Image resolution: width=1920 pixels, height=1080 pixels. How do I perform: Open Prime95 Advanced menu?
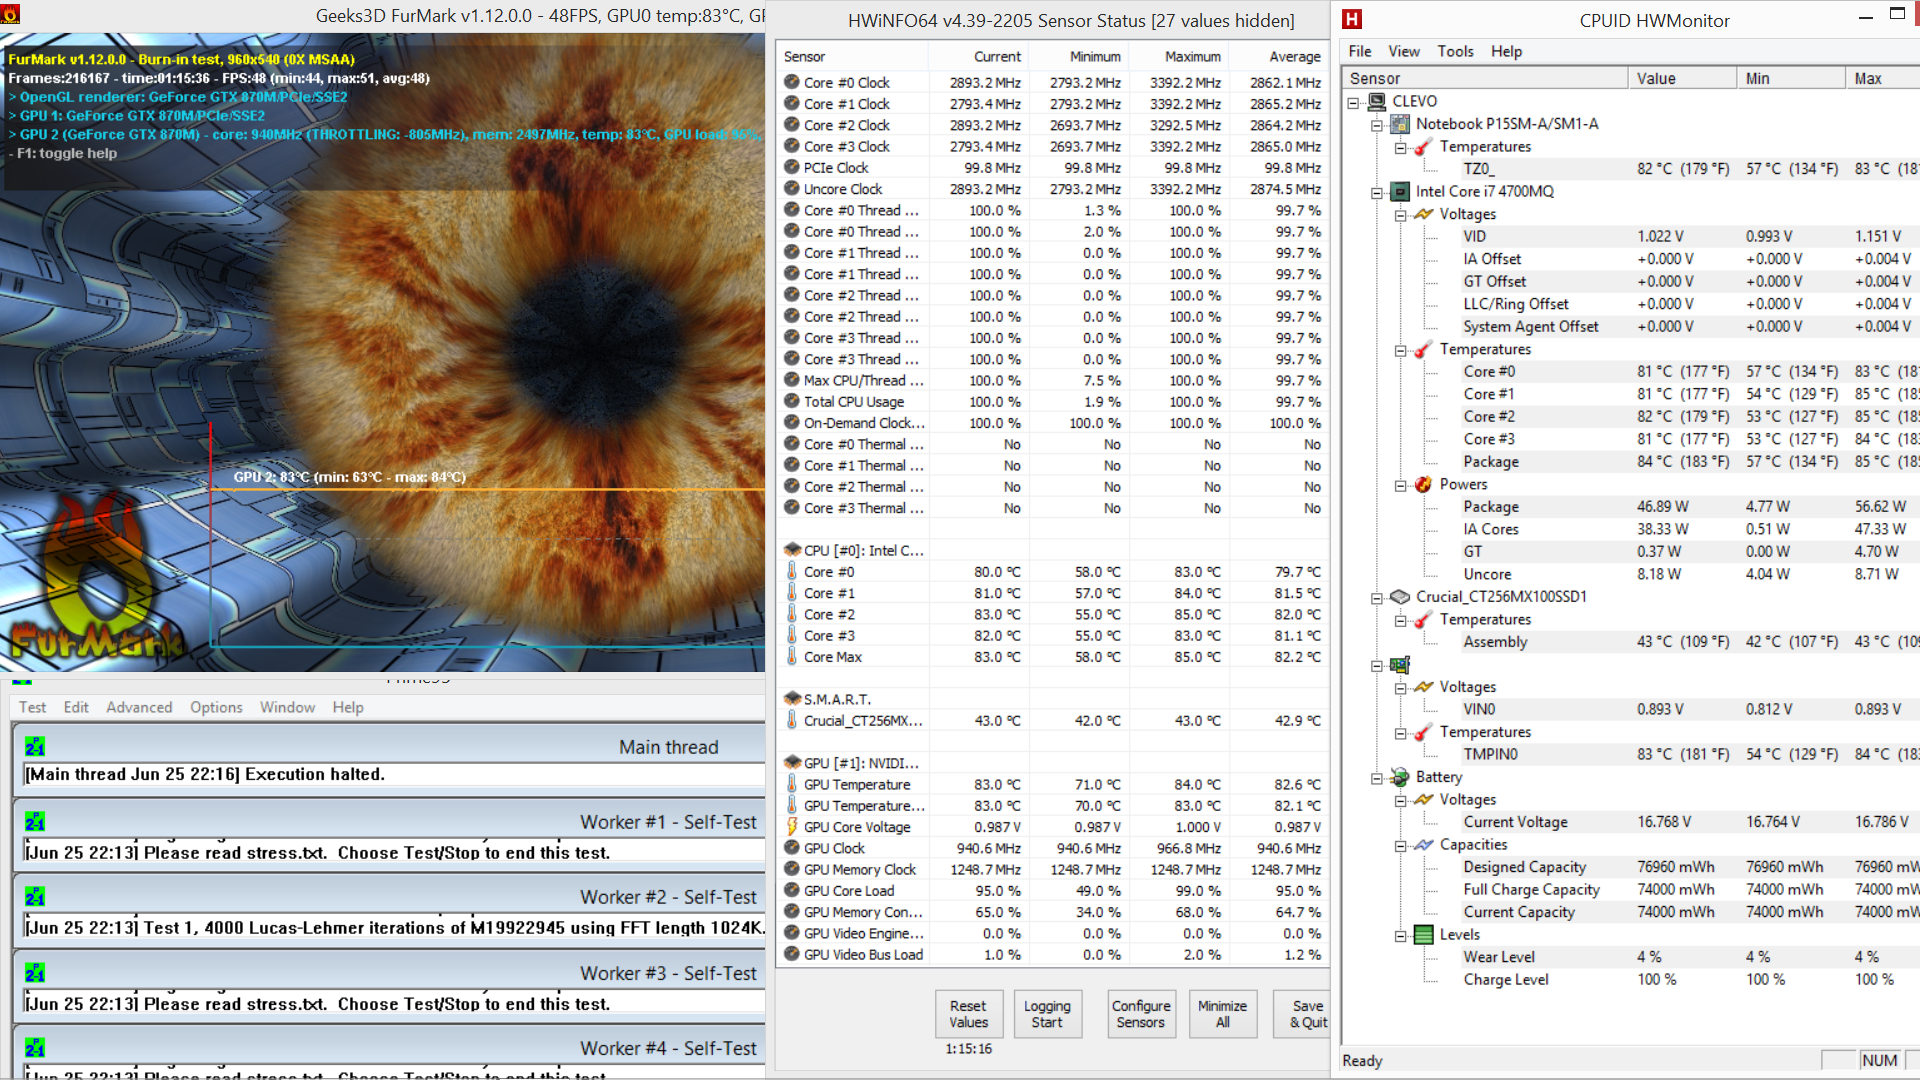(139, 707)
